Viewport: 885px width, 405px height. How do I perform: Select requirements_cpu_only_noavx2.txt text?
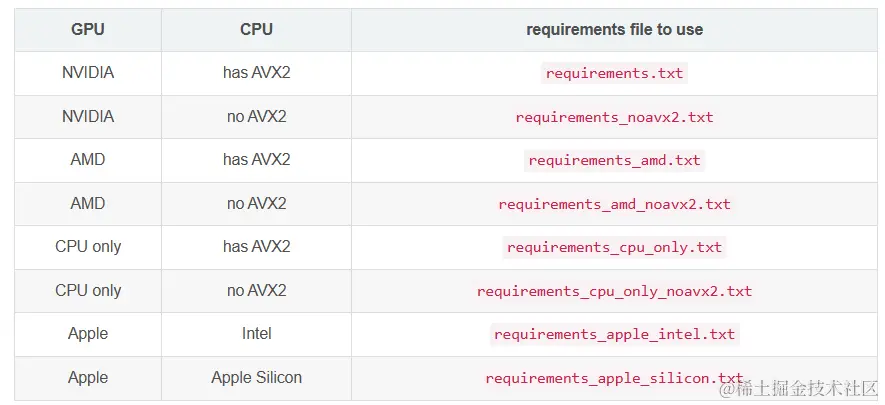pos(614,291)
